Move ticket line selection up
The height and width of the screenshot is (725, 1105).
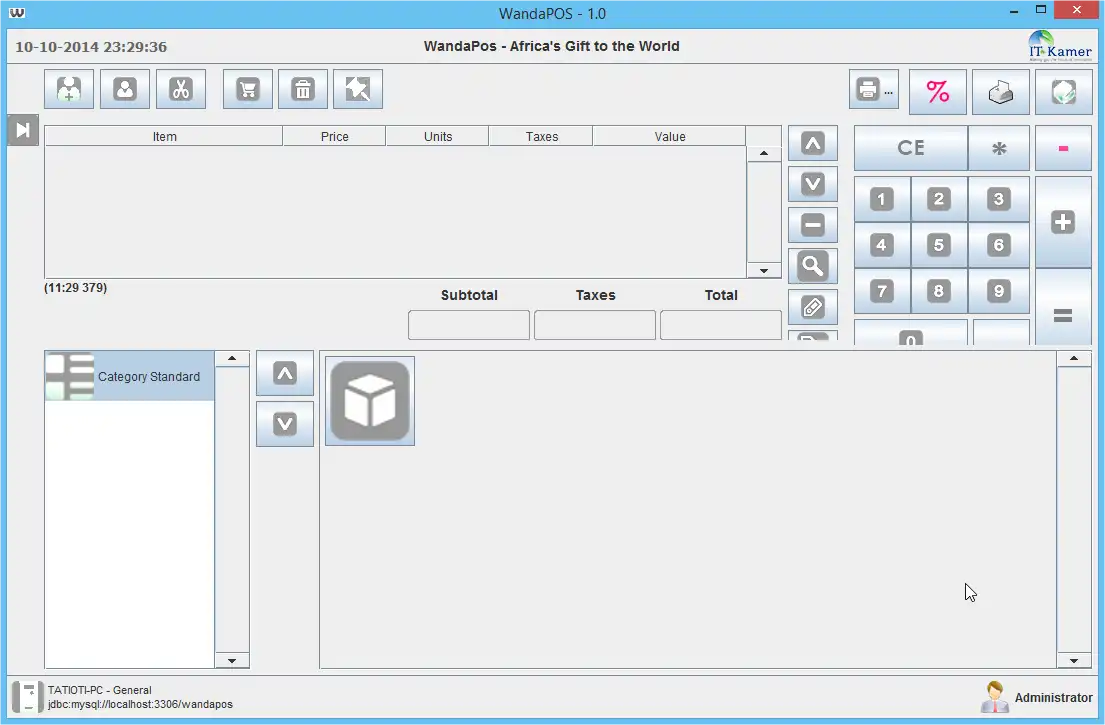(813, 144)
